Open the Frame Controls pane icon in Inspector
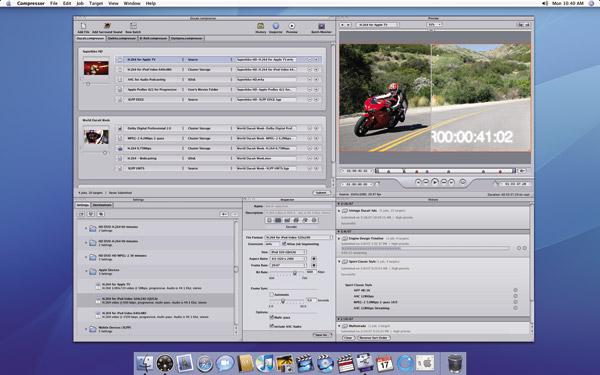Image resolution: width=600 pixels, height=375 pixels. point(287,220)
